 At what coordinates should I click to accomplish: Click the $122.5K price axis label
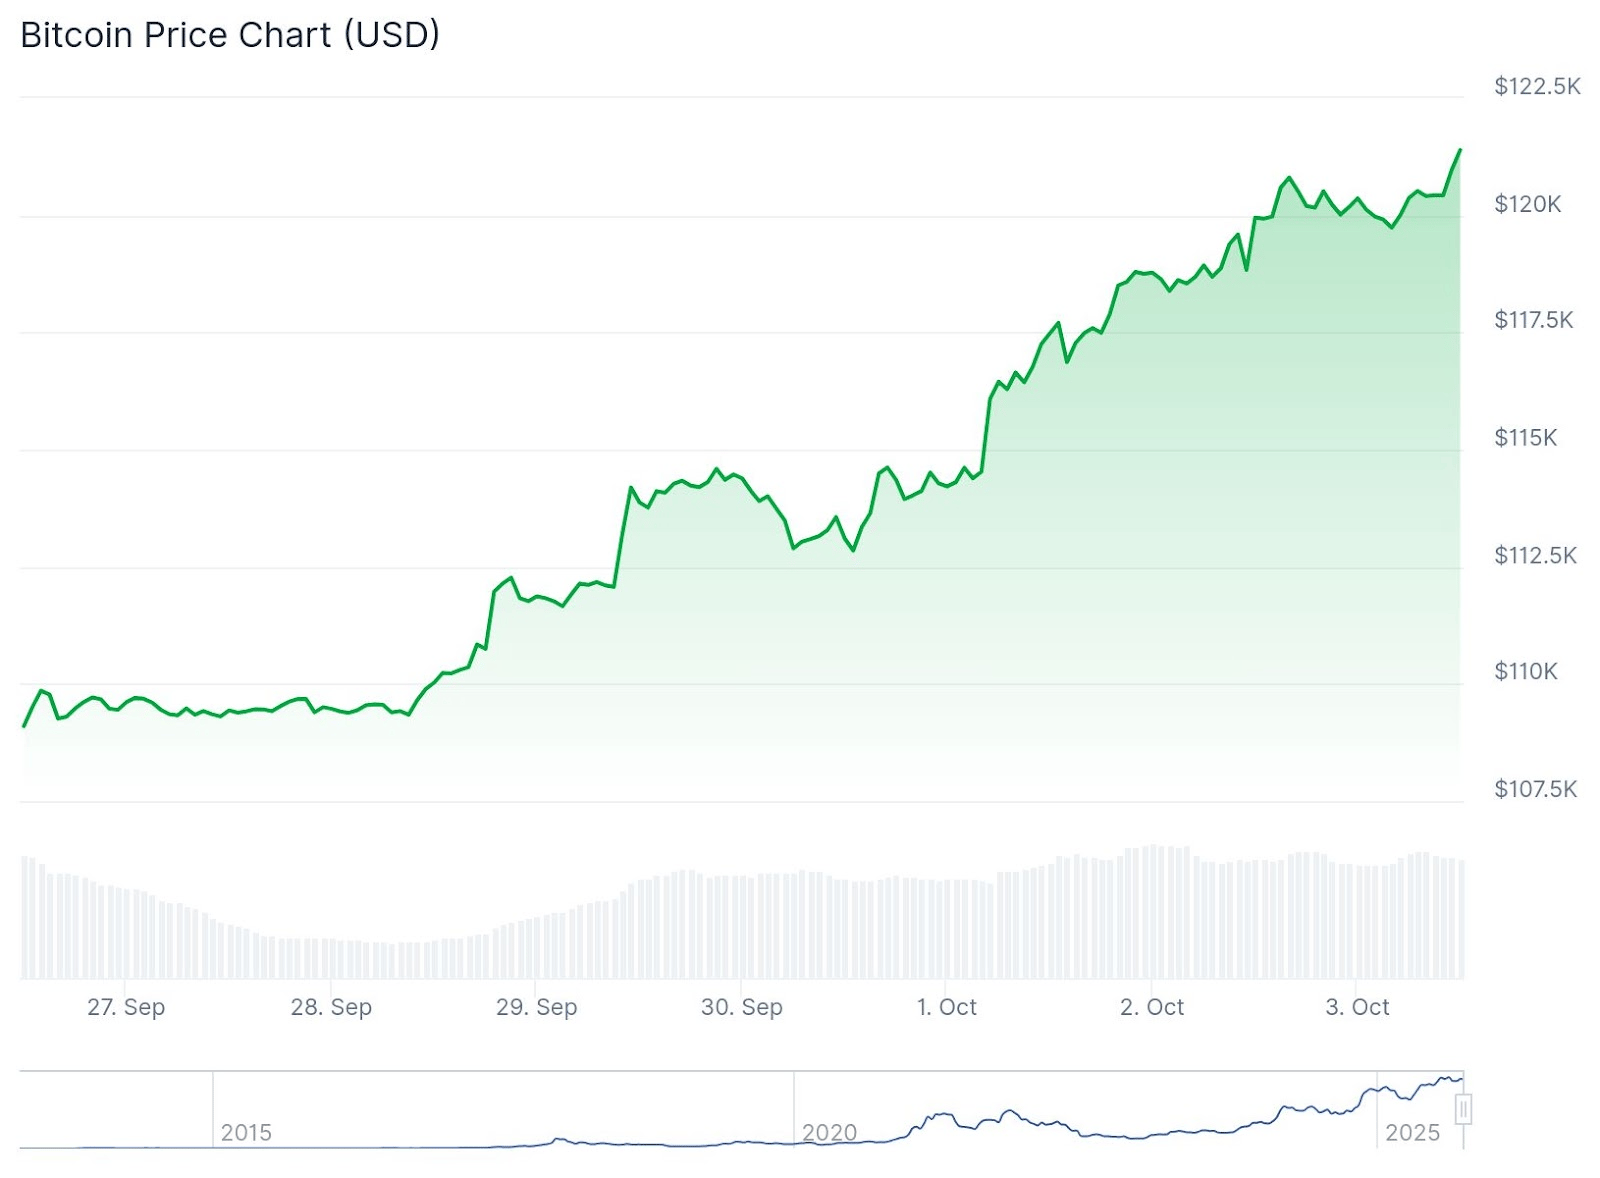click(x=1537, y=86)
